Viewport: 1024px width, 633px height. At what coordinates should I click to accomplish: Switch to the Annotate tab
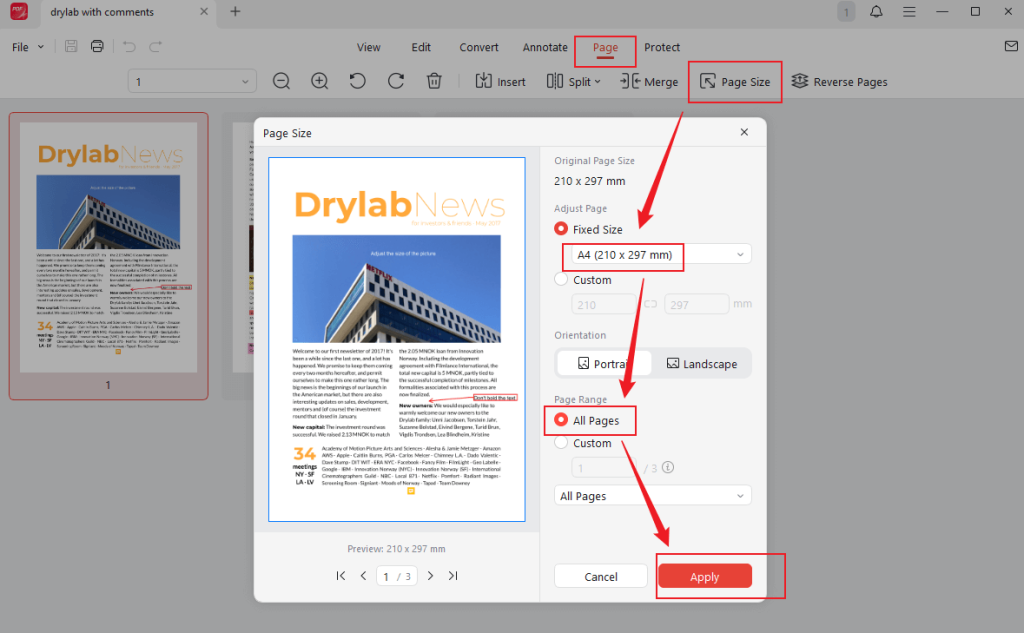coord(545,46)
